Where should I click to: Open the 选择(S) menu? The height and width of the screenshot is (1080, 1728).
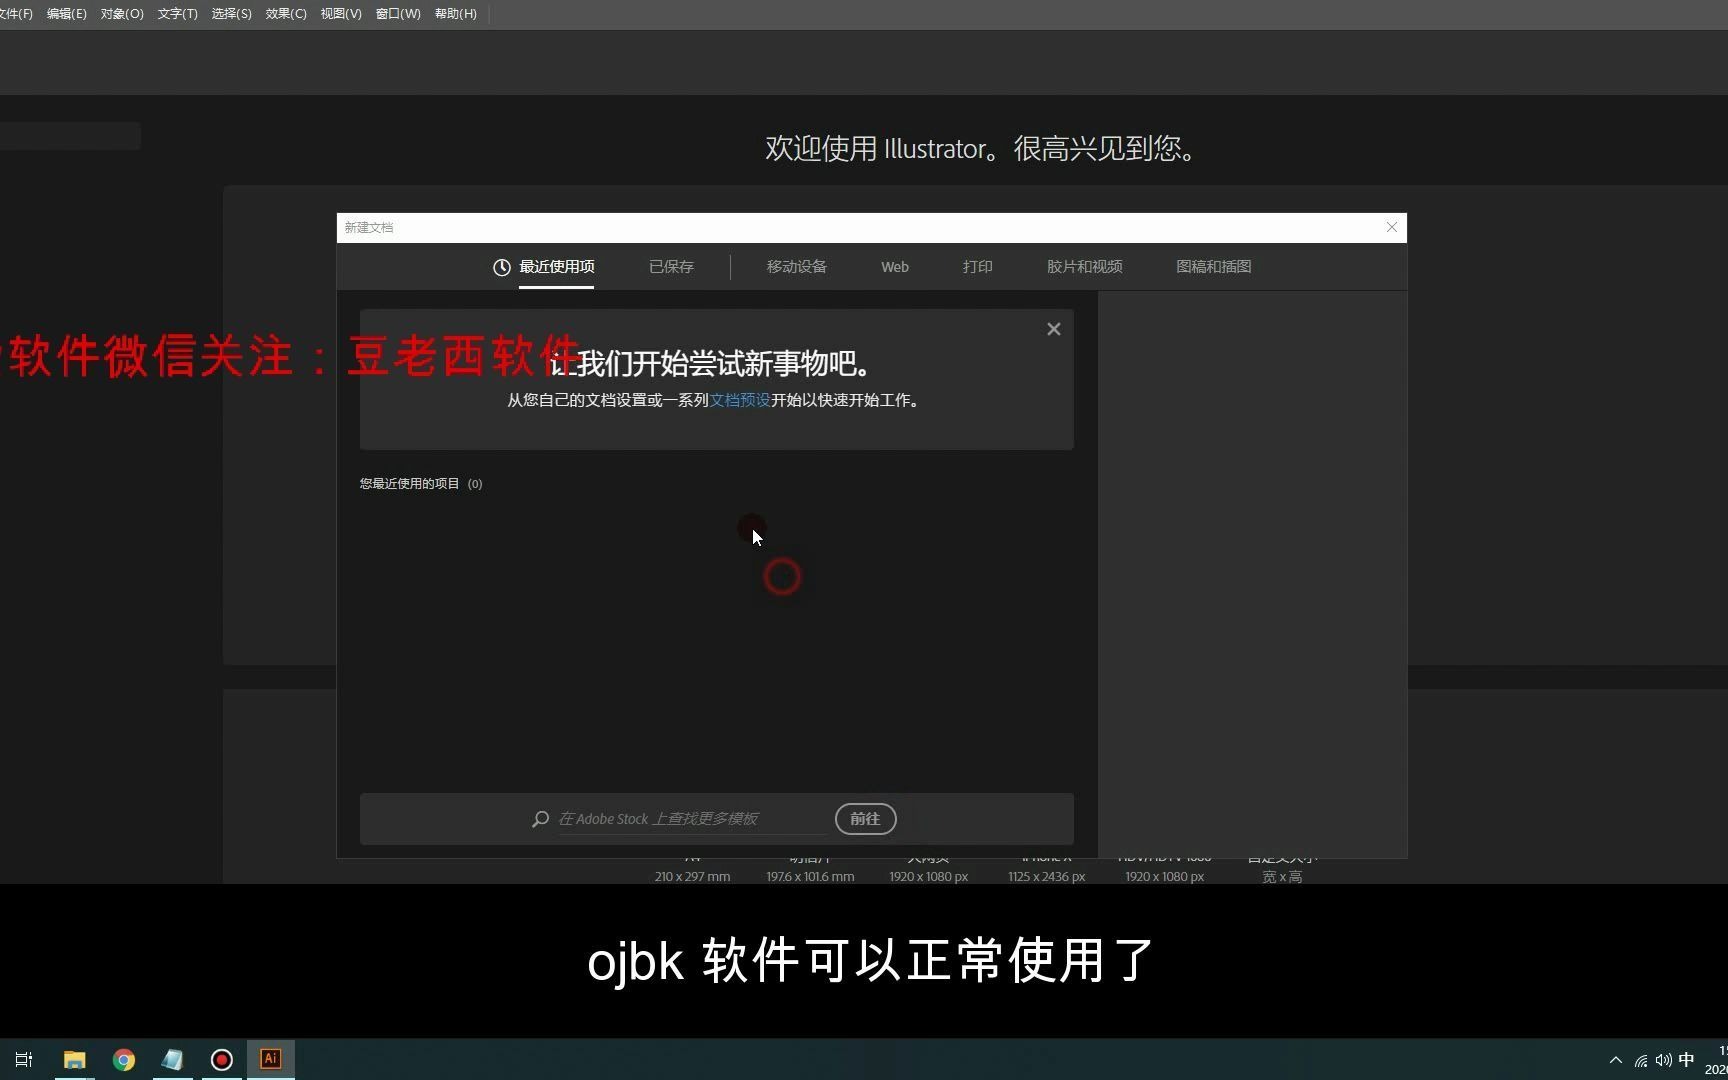click(231, 14)
